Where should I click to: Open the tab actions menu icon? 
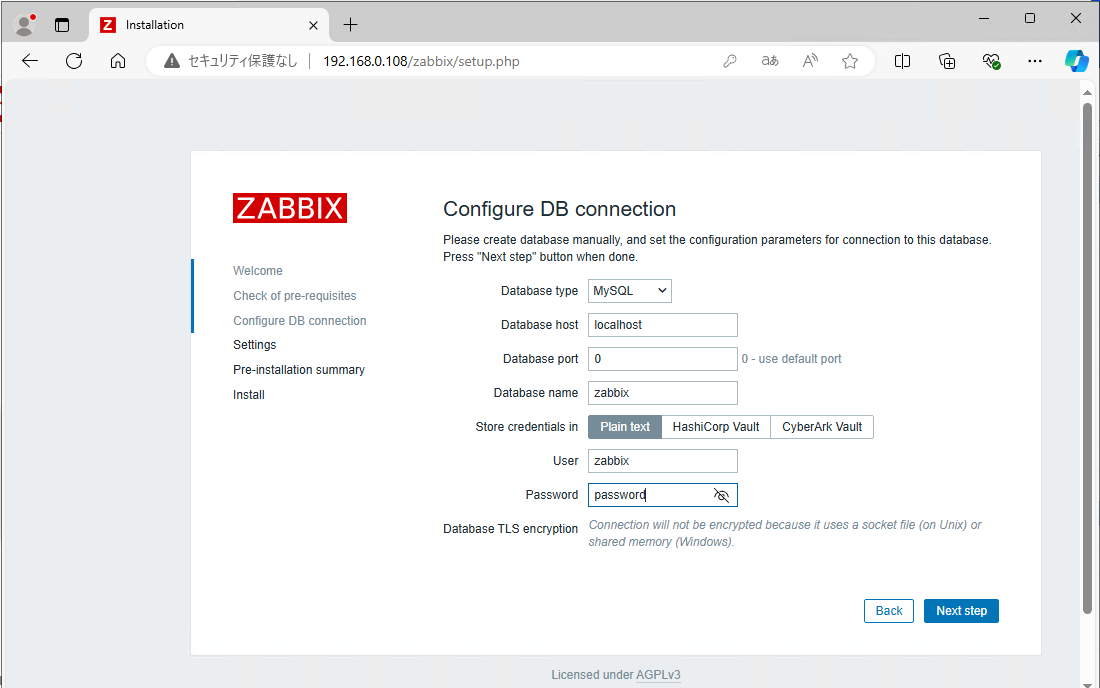(x=62, y=24)
